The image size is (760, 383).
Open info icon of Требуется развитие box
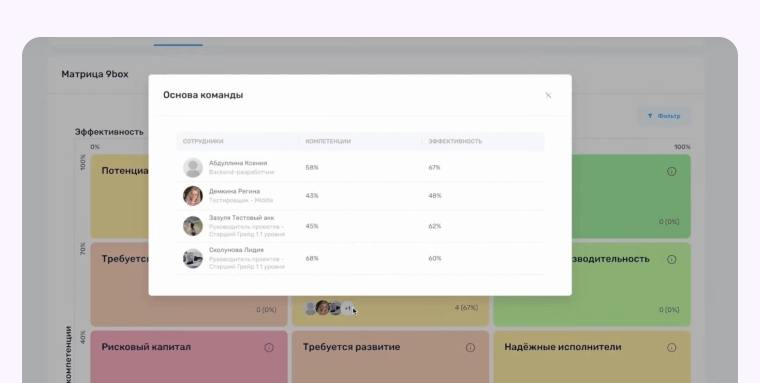point(470,347)
